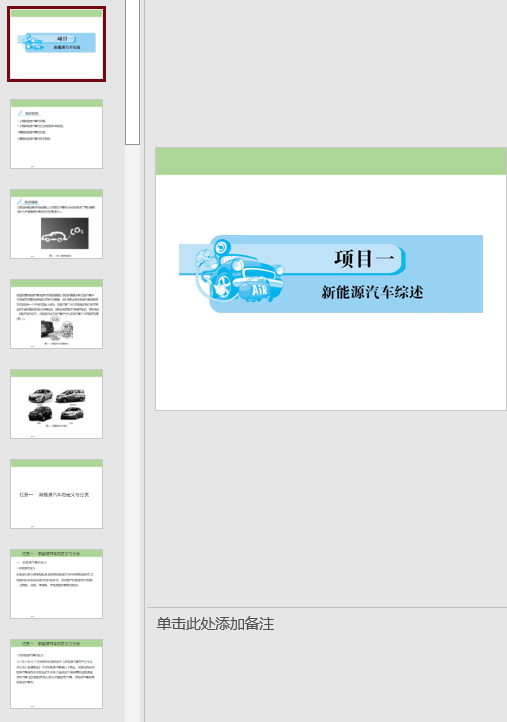This screenshot has width=507, height=722.
Task: Click empty white area of main slide
Action: click(331, 364)
